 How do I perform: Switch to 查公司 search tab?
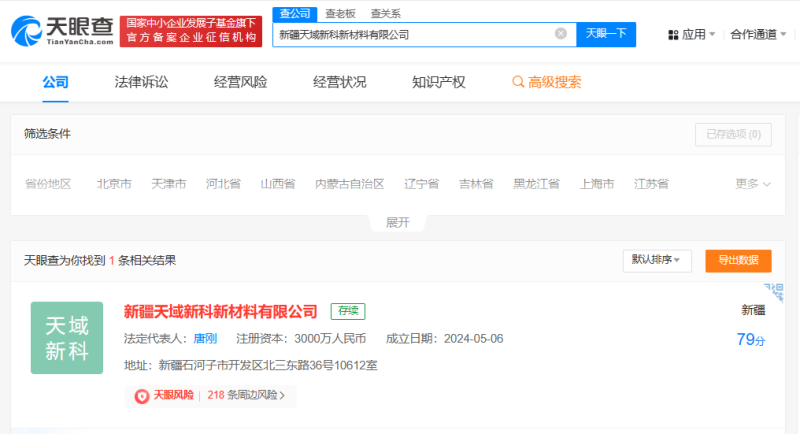coord(295,14)
